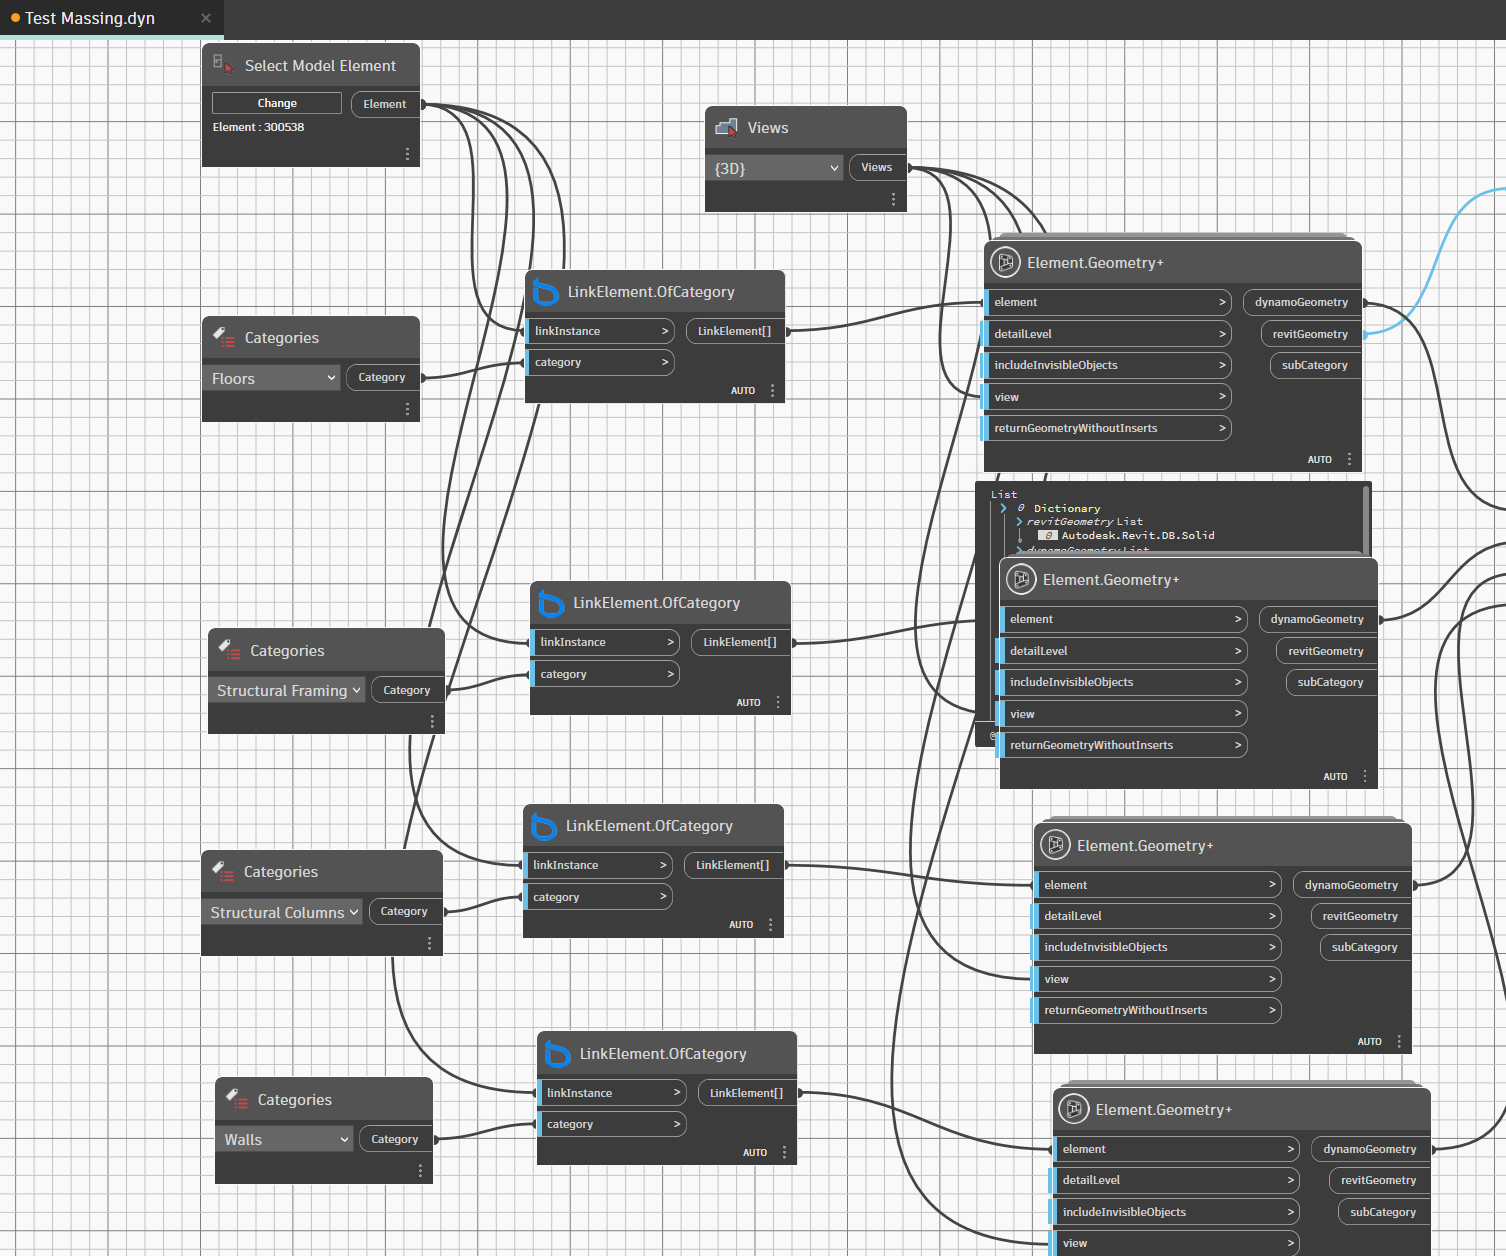Image resolution: width=1506 pixels, height=1256 pixels.
Task: Open options menu of the top Element.Geometry+ node
Action: click(1349, 459)
